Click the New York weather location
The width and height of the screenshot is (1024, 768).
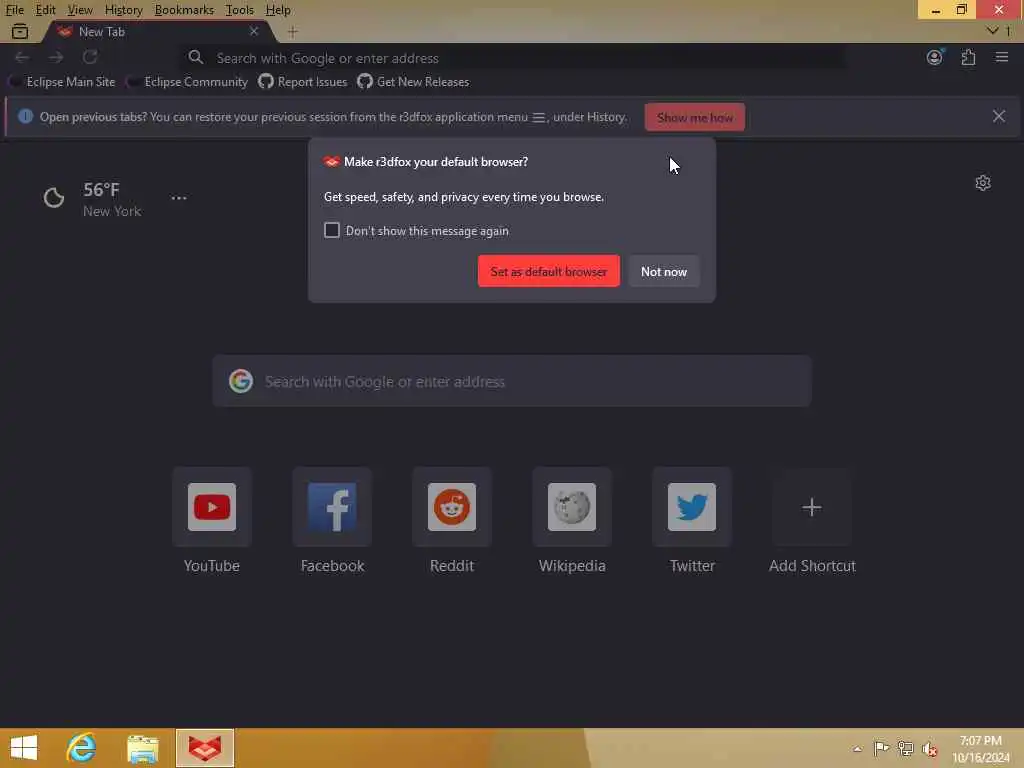(112, 211)
